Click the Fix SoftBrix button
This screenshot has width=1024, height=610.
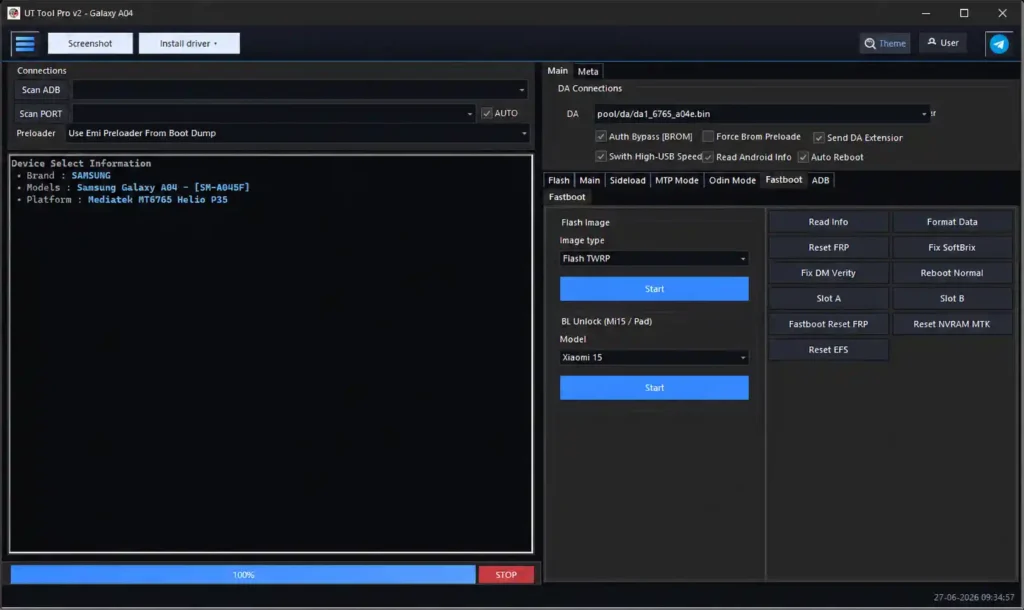952,248
